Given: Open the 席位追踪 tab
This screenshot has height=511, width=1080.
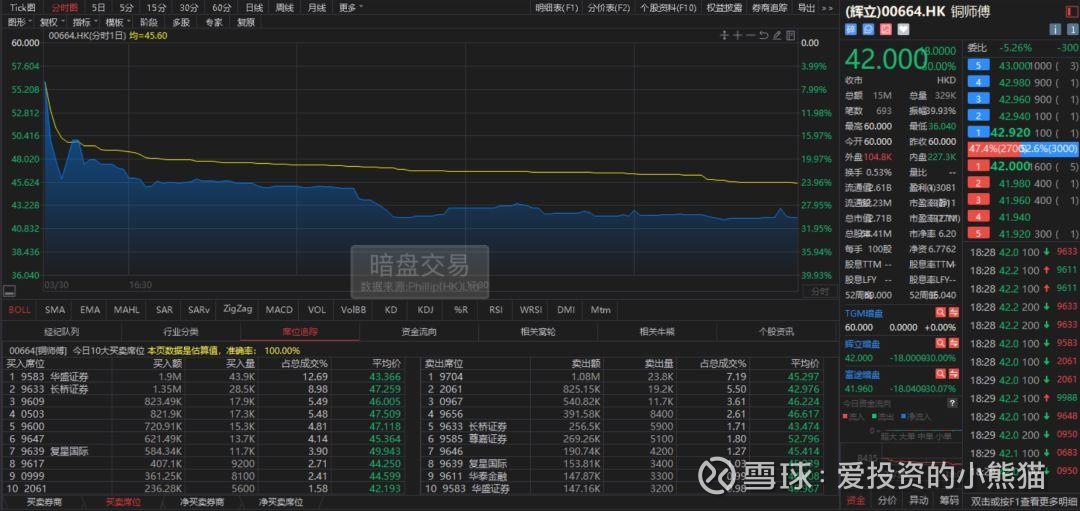Looking at the screenshot, I should [300, 331].
